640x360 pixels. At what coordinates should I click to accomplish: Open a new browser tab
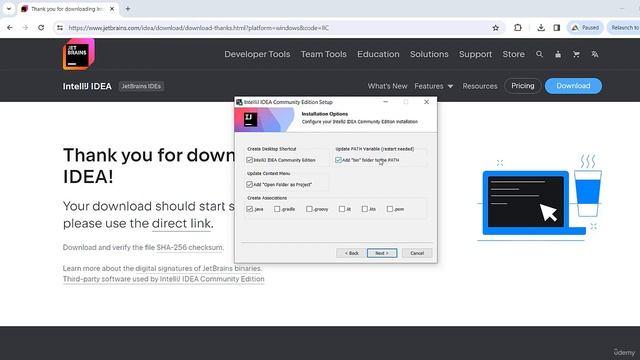tap(128, 9)
